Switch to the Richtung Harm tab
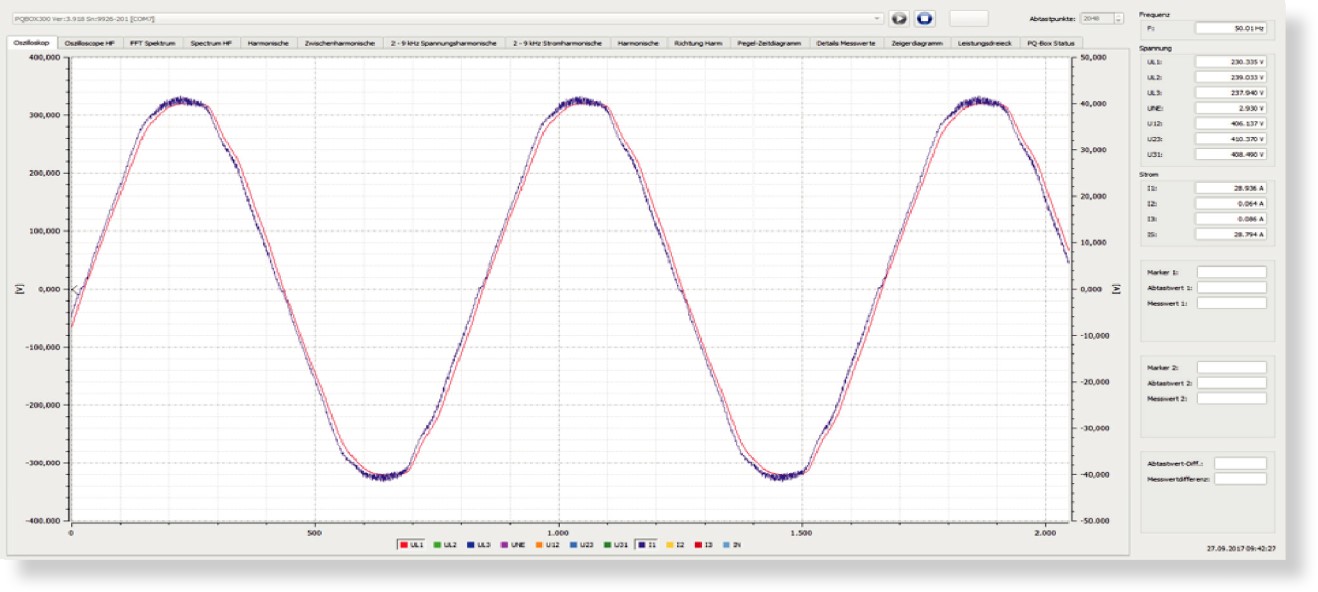Image resolution: width=1318 pixels, height=592 pixels. (698, 43)
